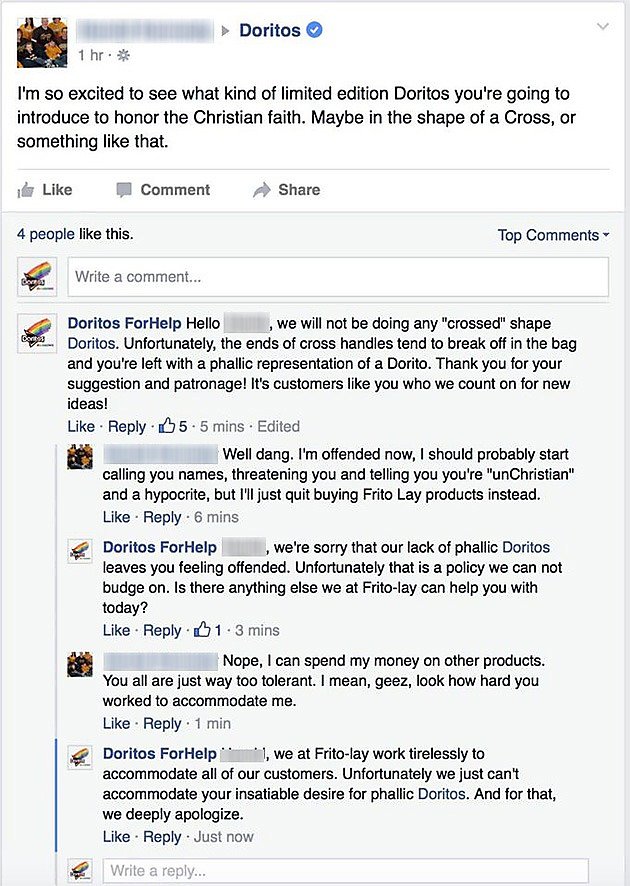The height and width of the screenshot is (886, 630).
Task: Click the Comment speech bubble icon
Action: click(x=124, y=190)
